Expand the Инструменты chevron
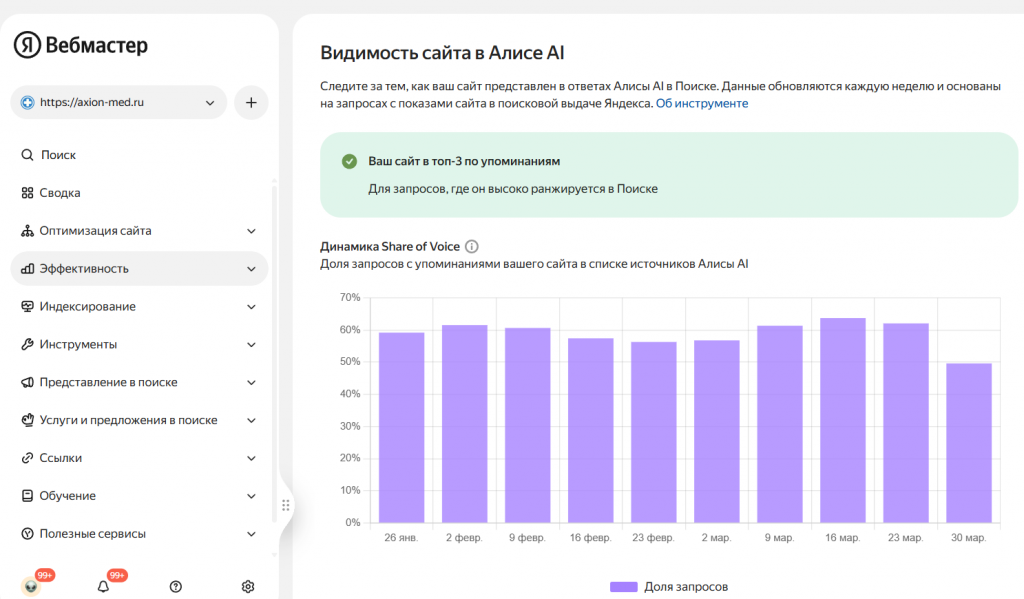Image resolution: width=1024 pixels, height=599 pixels. pyautogui.click(x=251, y=345)
